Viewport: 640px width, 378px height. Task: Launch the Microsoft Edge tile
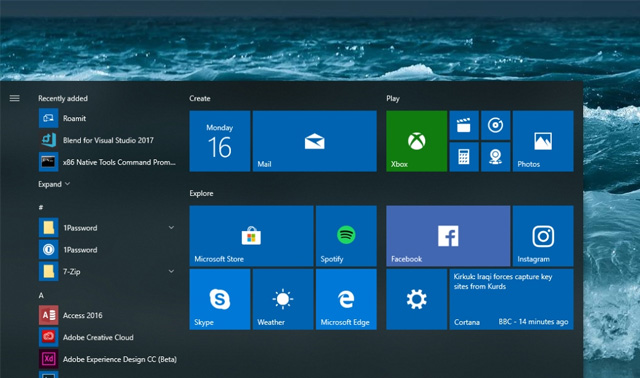[346, 299]
